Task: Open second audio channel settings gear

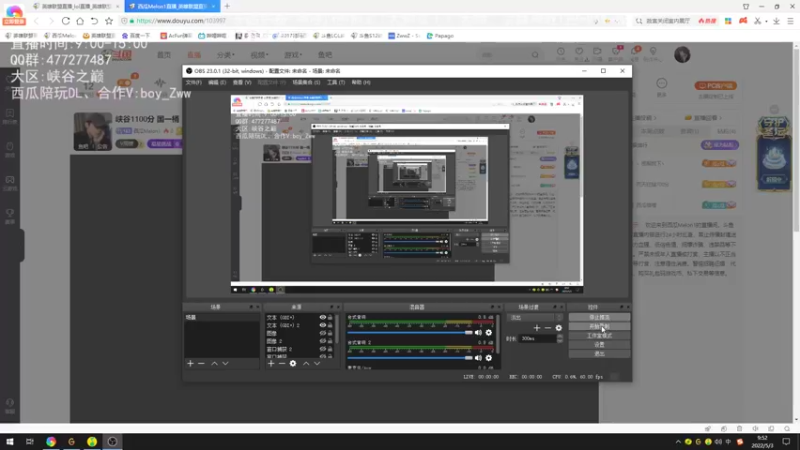Action: tap(489, 358)
